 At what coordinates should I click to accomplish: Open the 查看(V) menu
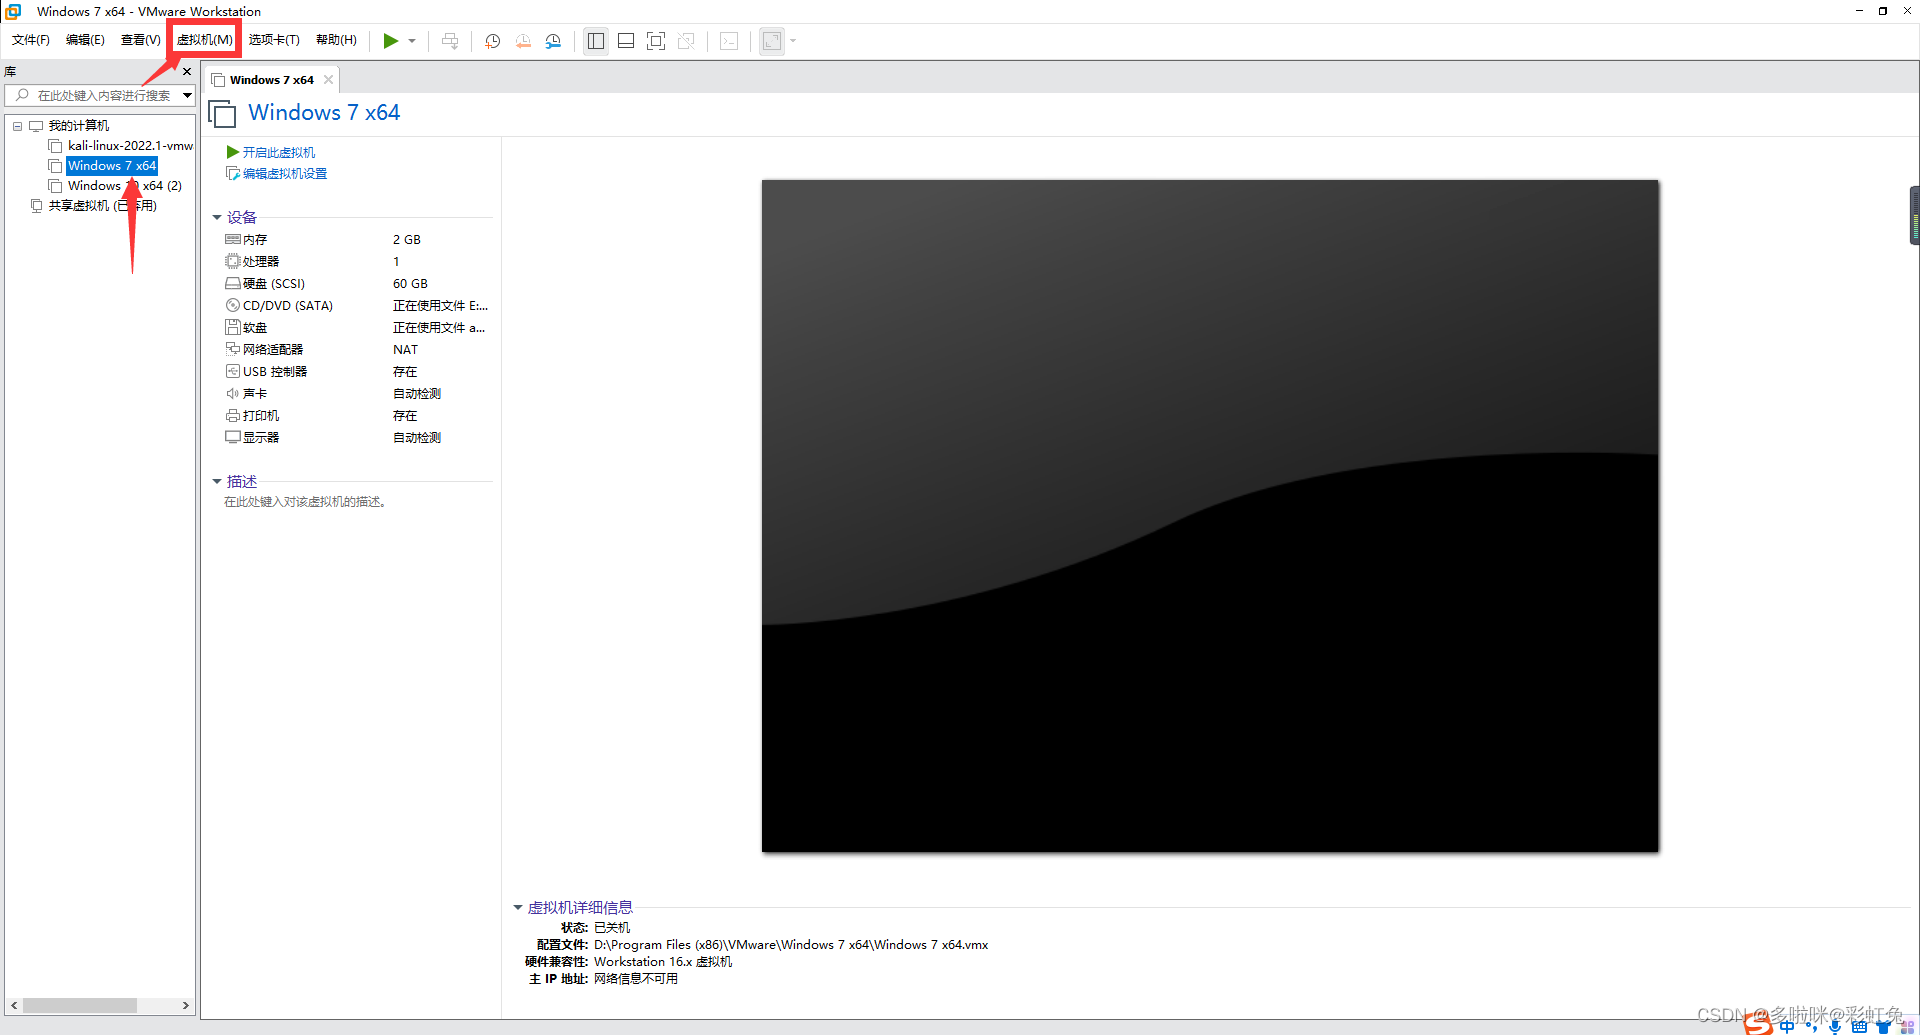pyautogui.click(x=140, y=40)
